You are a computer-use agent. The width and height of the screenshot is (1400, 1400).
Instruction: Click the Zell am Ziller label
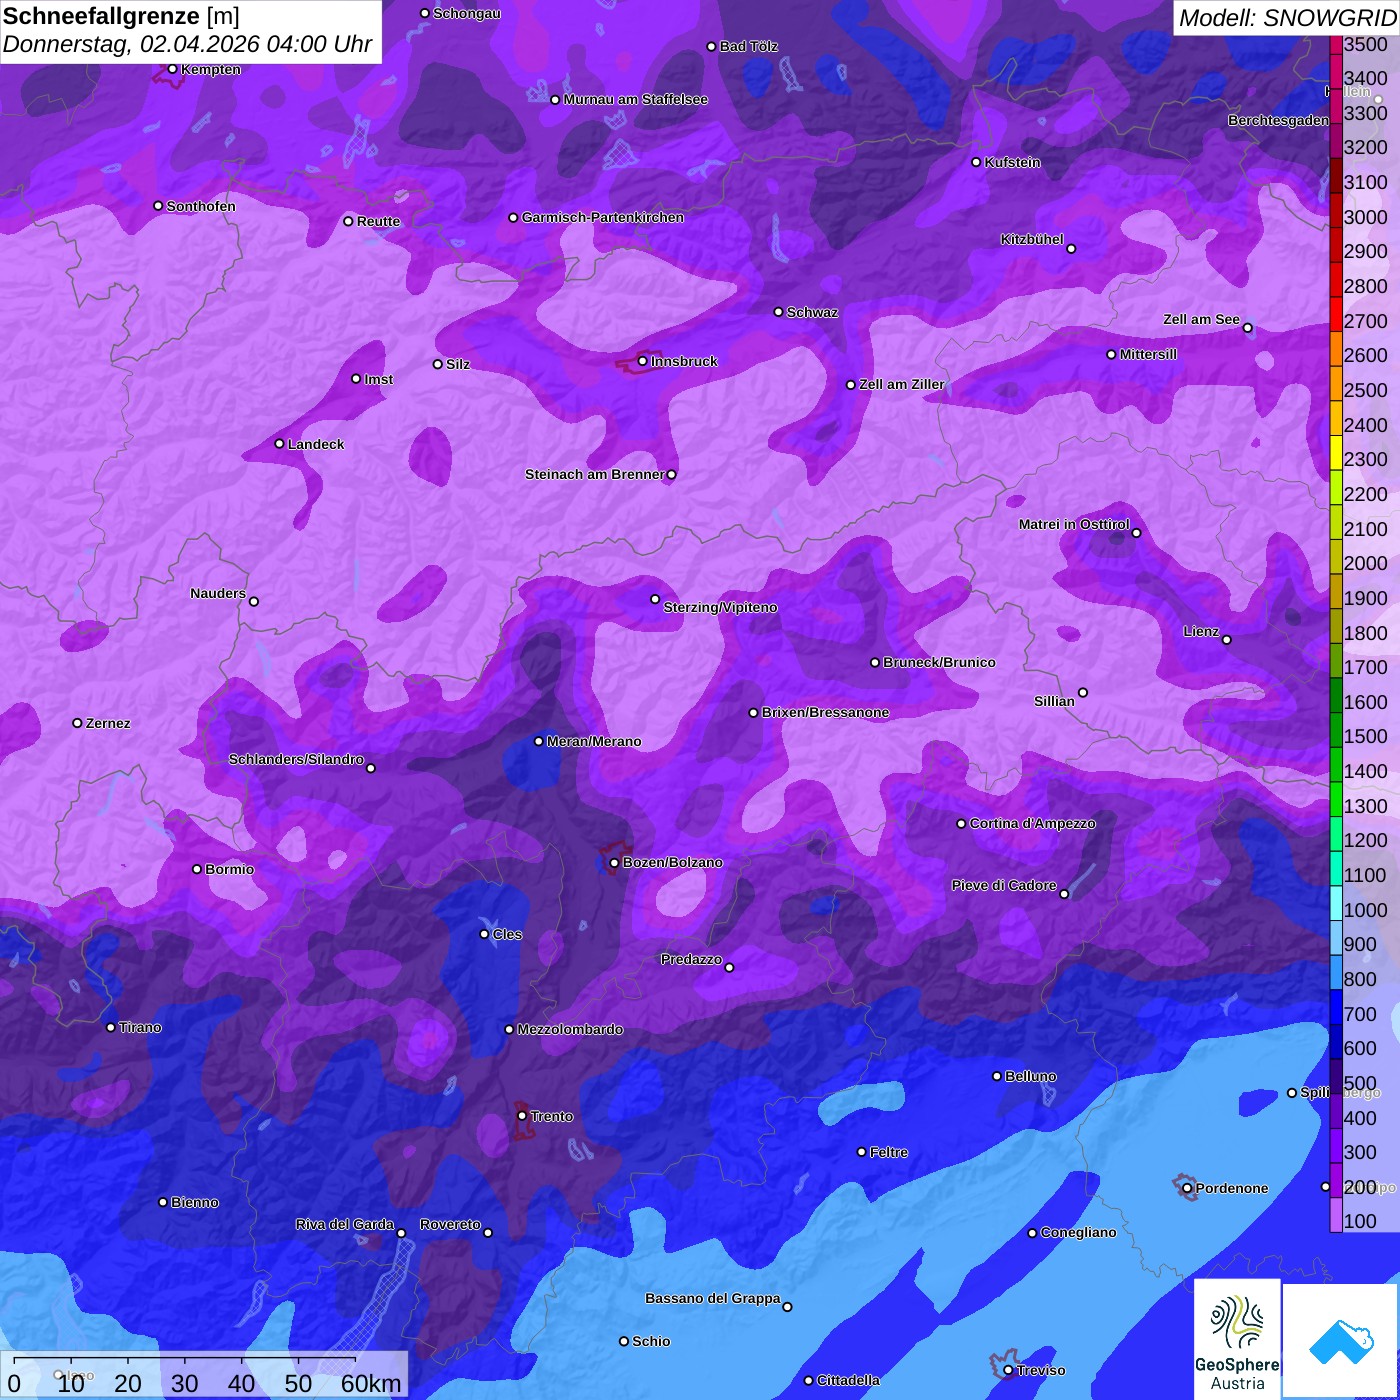click(x=902, y=384)
